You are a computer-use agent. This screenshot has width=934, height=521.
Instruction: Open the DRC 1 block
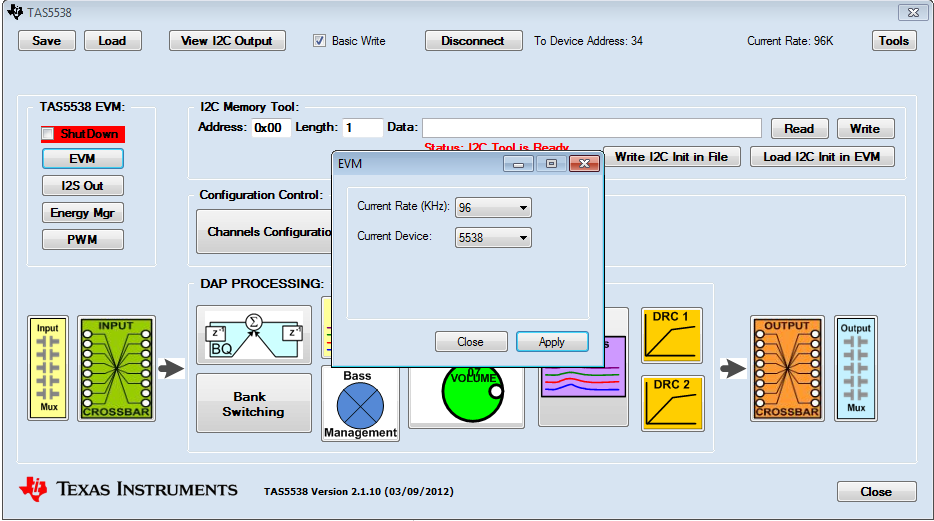pyautogui.click(x=672, y=335)
